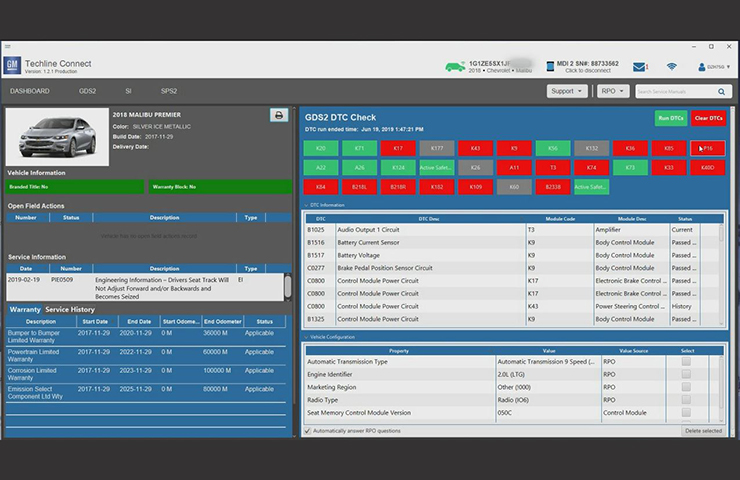Screen dimensions: 740x480
Task: Click the Delete selected button
Action: pyautogui.click(x=703, y=431)
